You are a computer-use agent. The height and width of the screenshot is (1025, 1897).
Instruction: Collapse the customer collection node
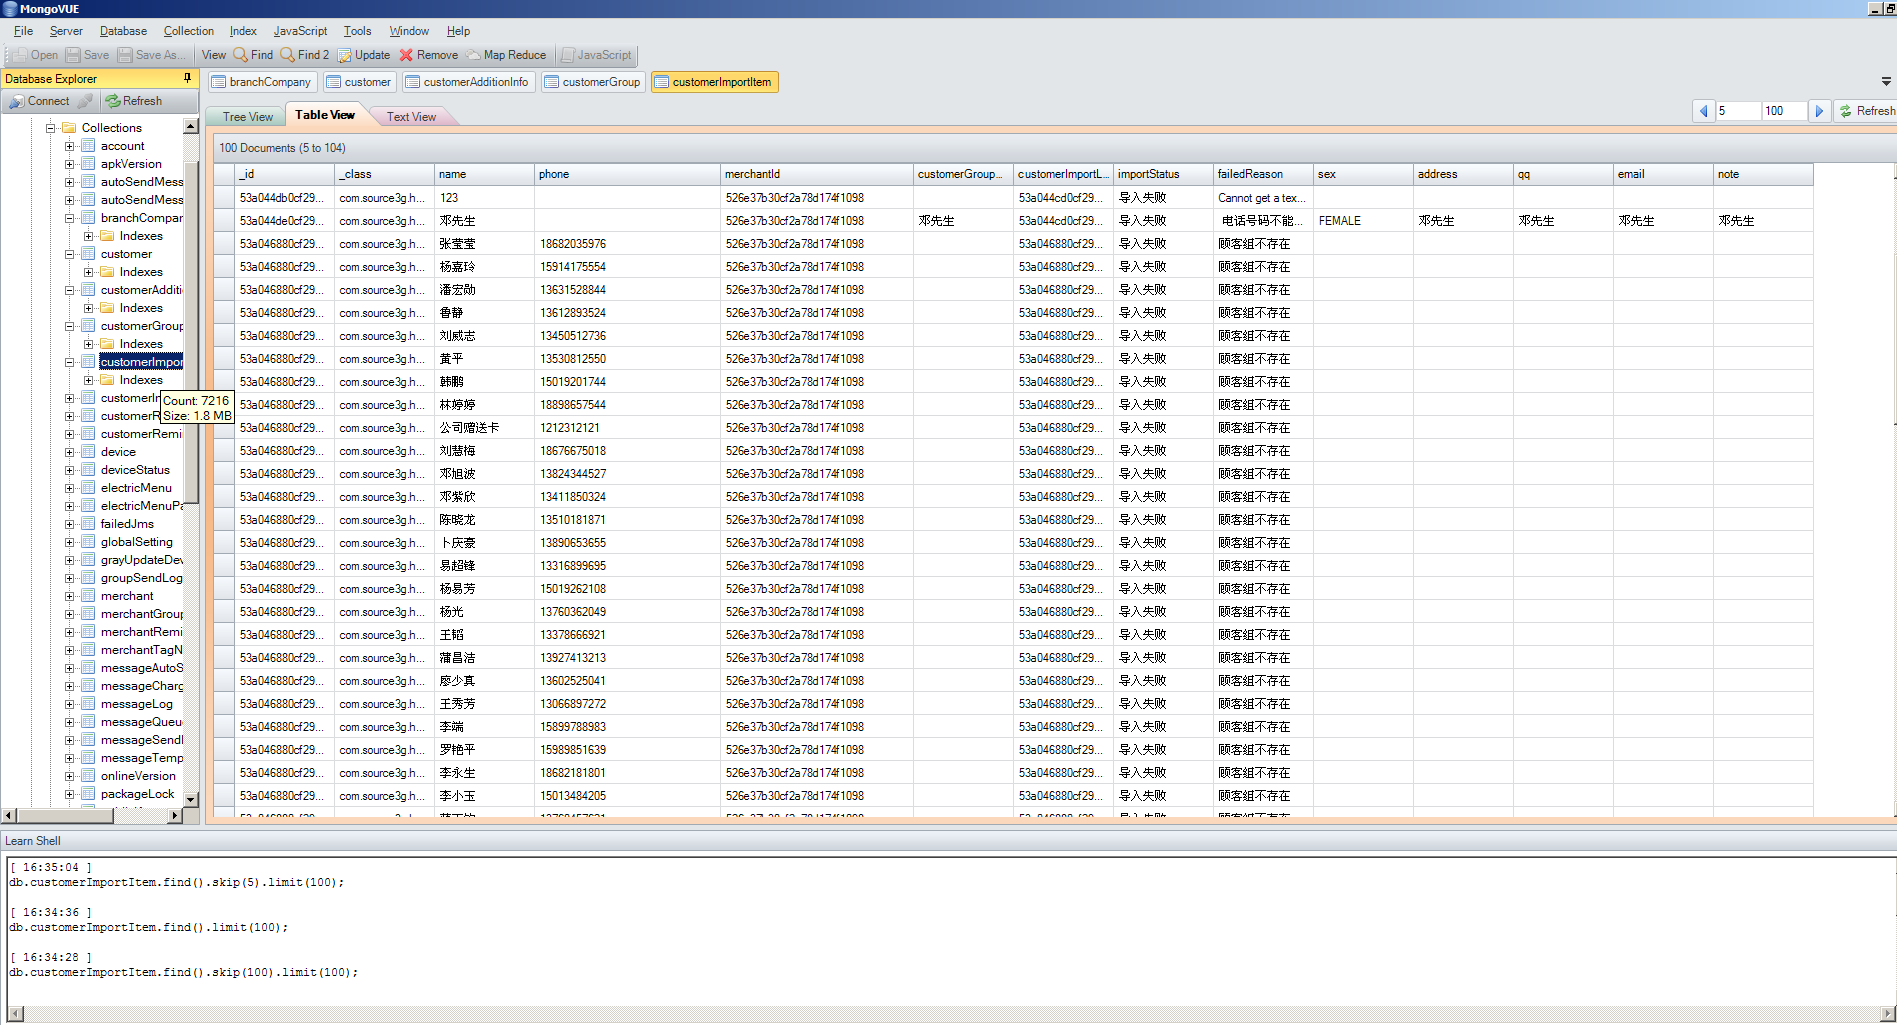(69, 254)
